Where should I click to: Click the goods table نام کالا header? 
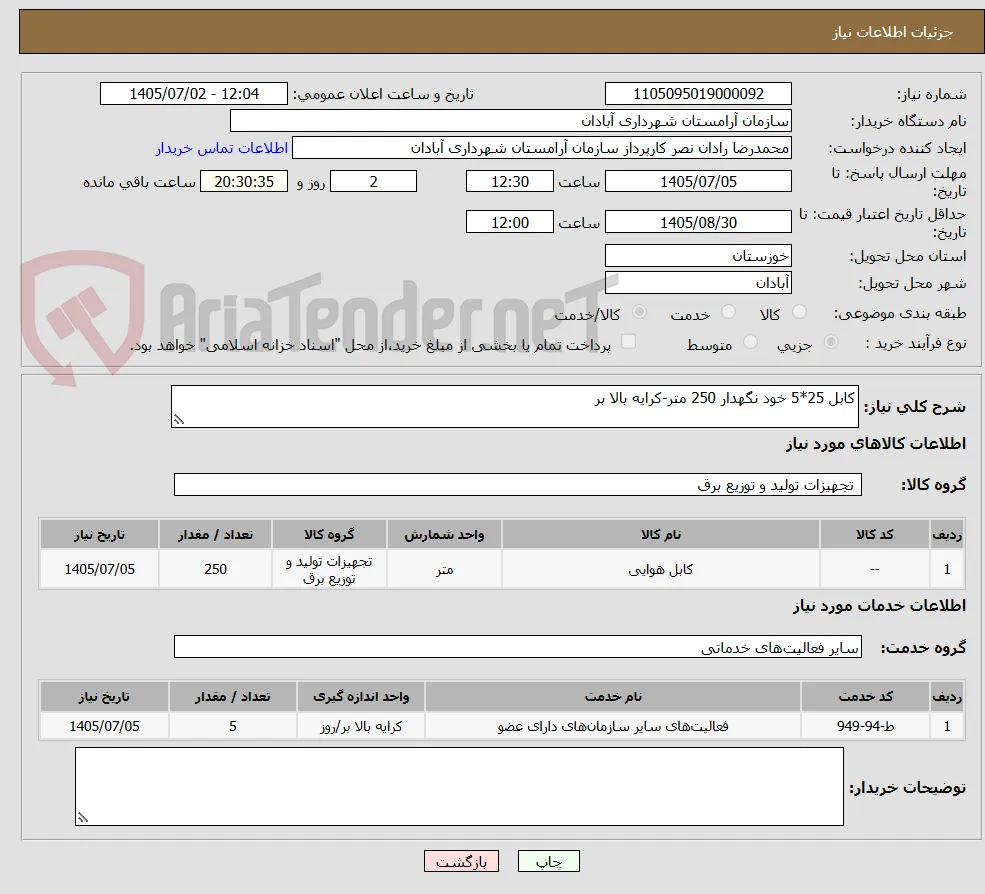(x=661, y=535)
